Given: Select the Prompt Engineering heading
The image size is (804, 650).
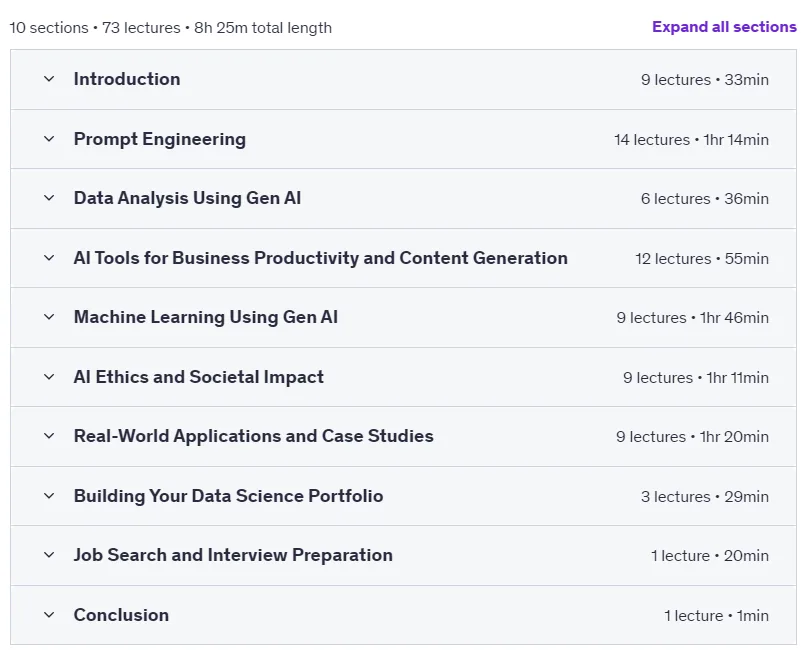Looking at the screenshot, I should [159, 139].
